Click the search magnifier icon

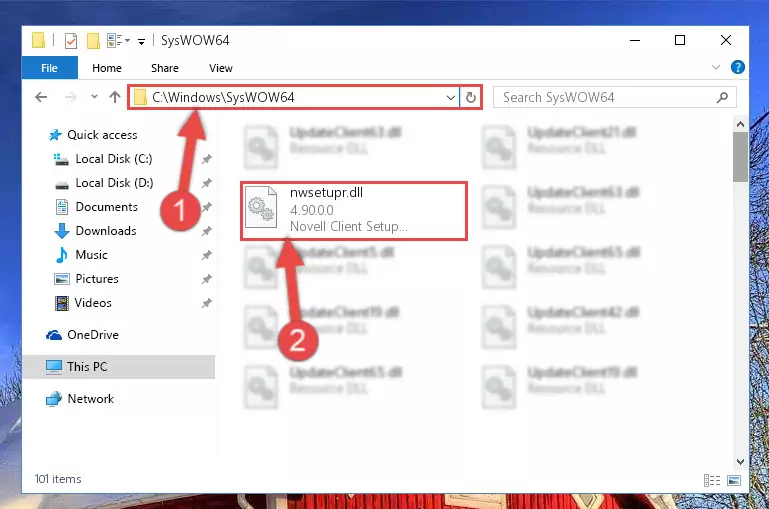tap(722, 98)
